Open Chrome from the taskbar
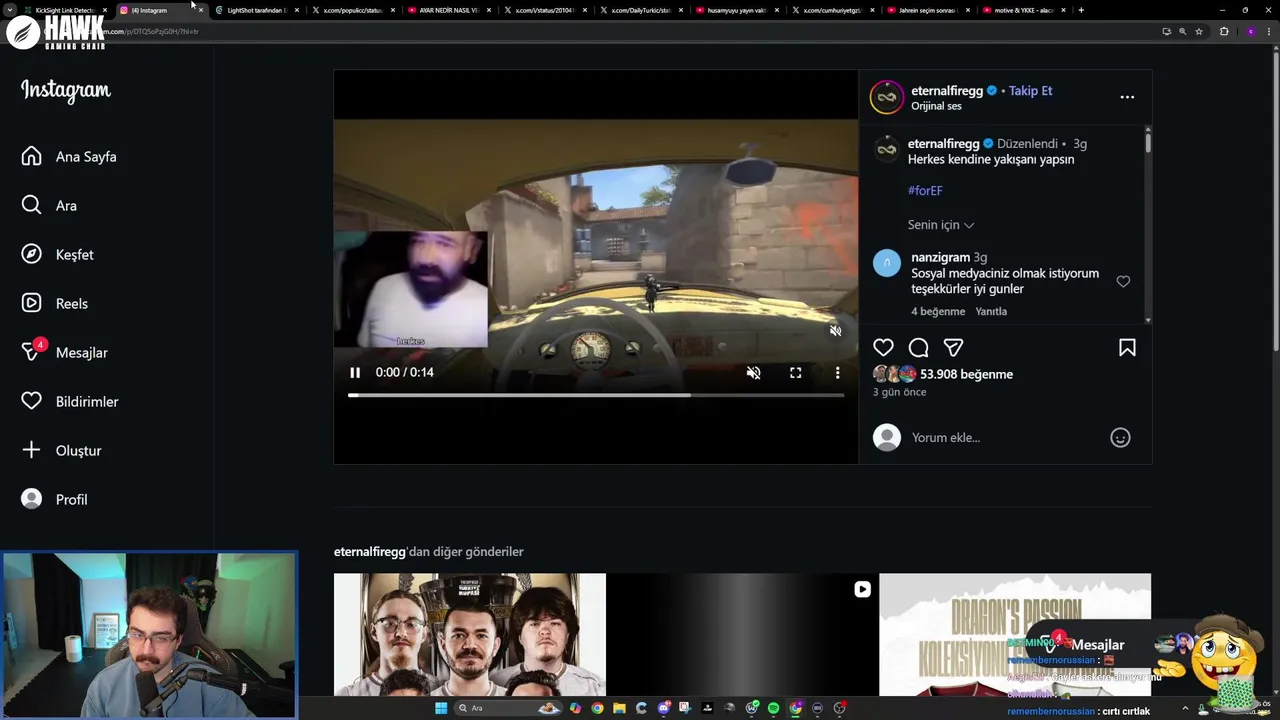Viewport: 1280px width, 720px height. [597, 708]
